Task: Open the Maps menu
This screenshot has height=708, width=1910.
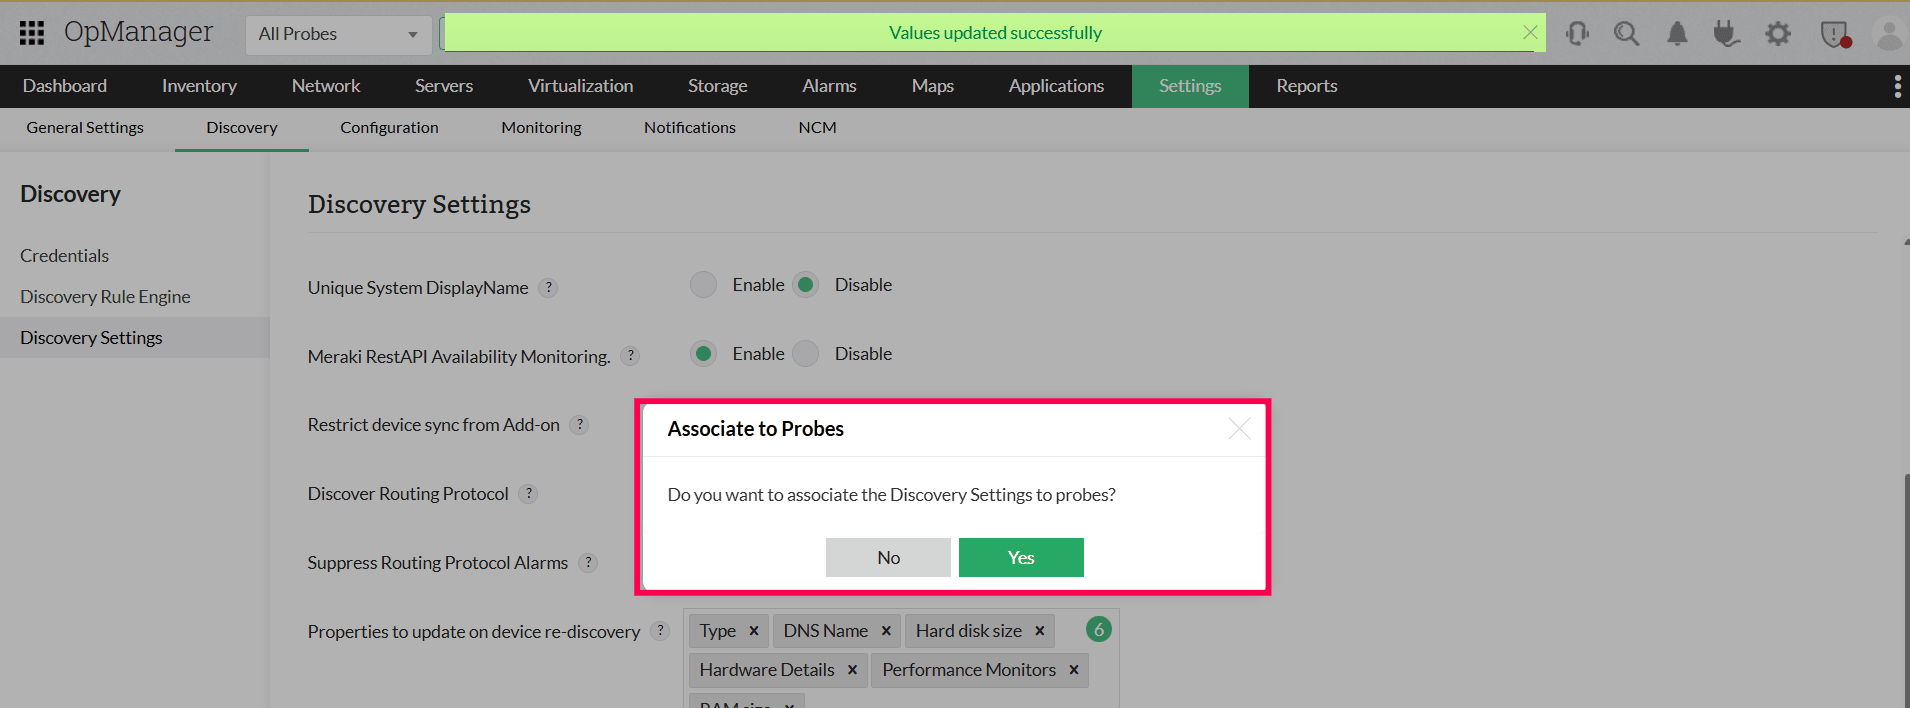Action: [x=933, y=86]
